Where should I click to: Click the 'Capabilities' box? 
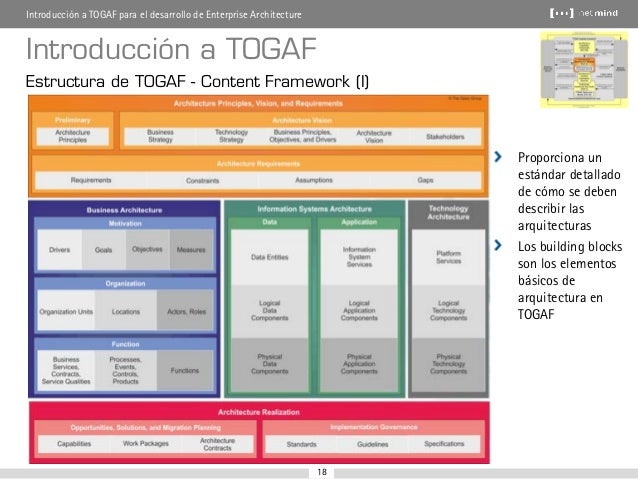pos(74,444)
